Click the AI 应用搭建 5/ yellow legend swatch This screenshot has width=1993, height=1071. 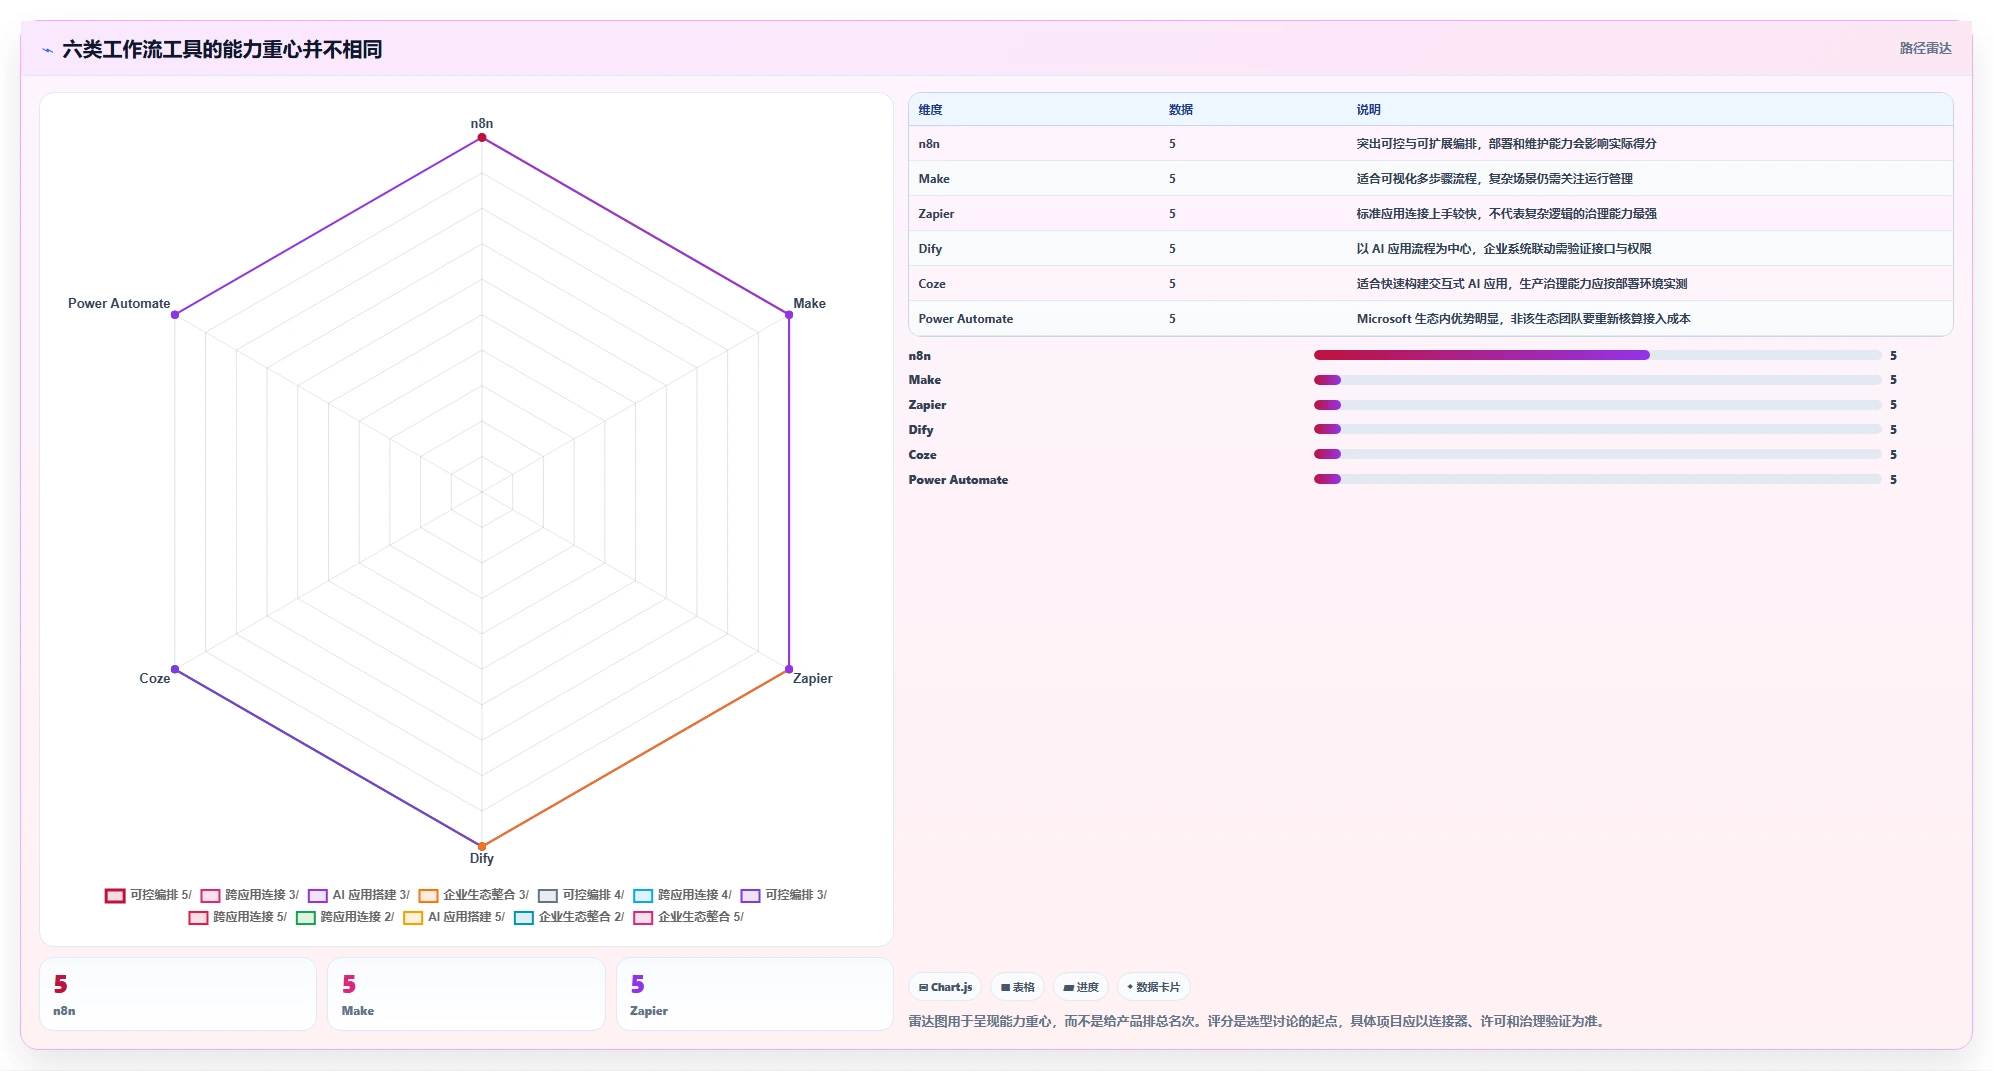[413, 918]
